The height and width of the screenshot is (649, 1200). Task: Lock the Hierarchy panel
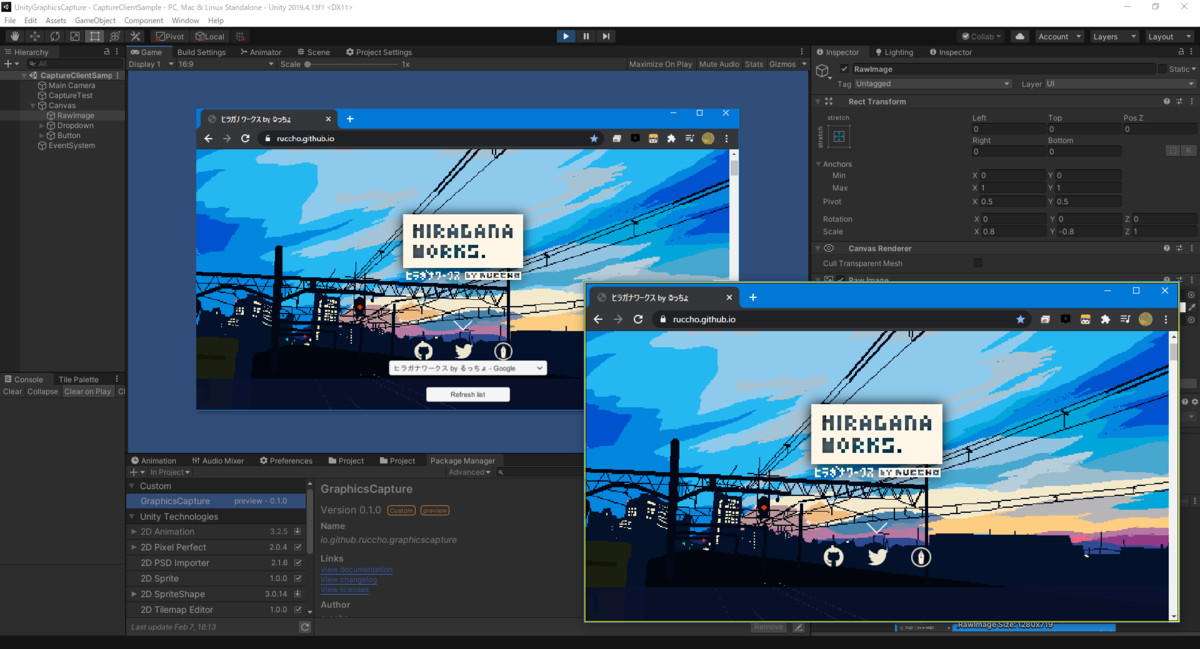pos(107,52)
